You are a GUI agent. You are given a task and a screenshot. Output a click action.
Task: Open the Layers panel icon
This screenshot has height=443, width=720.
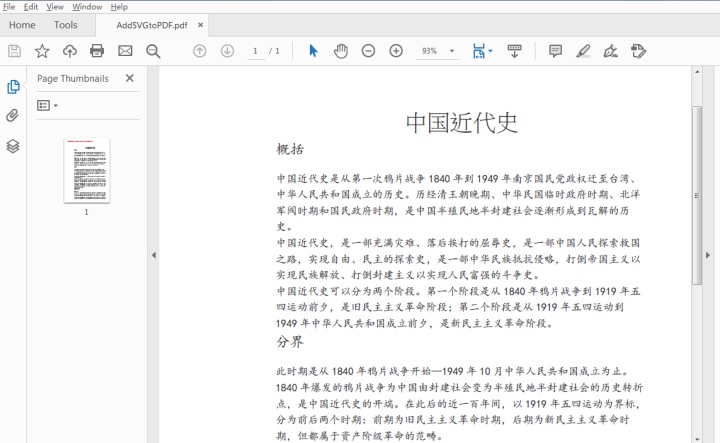pyautogui.click(x=13, y=146)
